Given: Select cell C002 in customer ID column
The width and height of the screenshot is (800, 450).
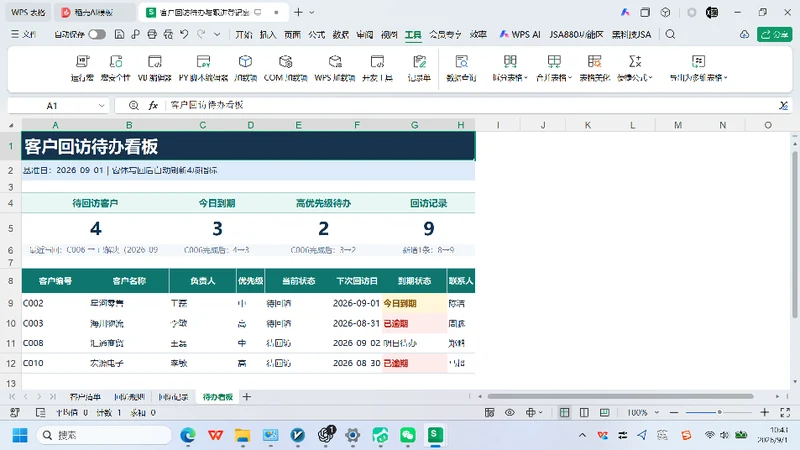Looking at the screenshot, I should coord(55,303).
